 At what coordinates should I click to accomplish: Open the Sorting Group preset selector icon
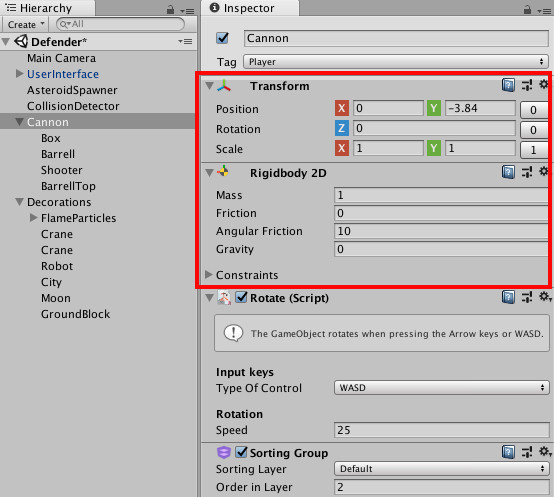(527, 452)
